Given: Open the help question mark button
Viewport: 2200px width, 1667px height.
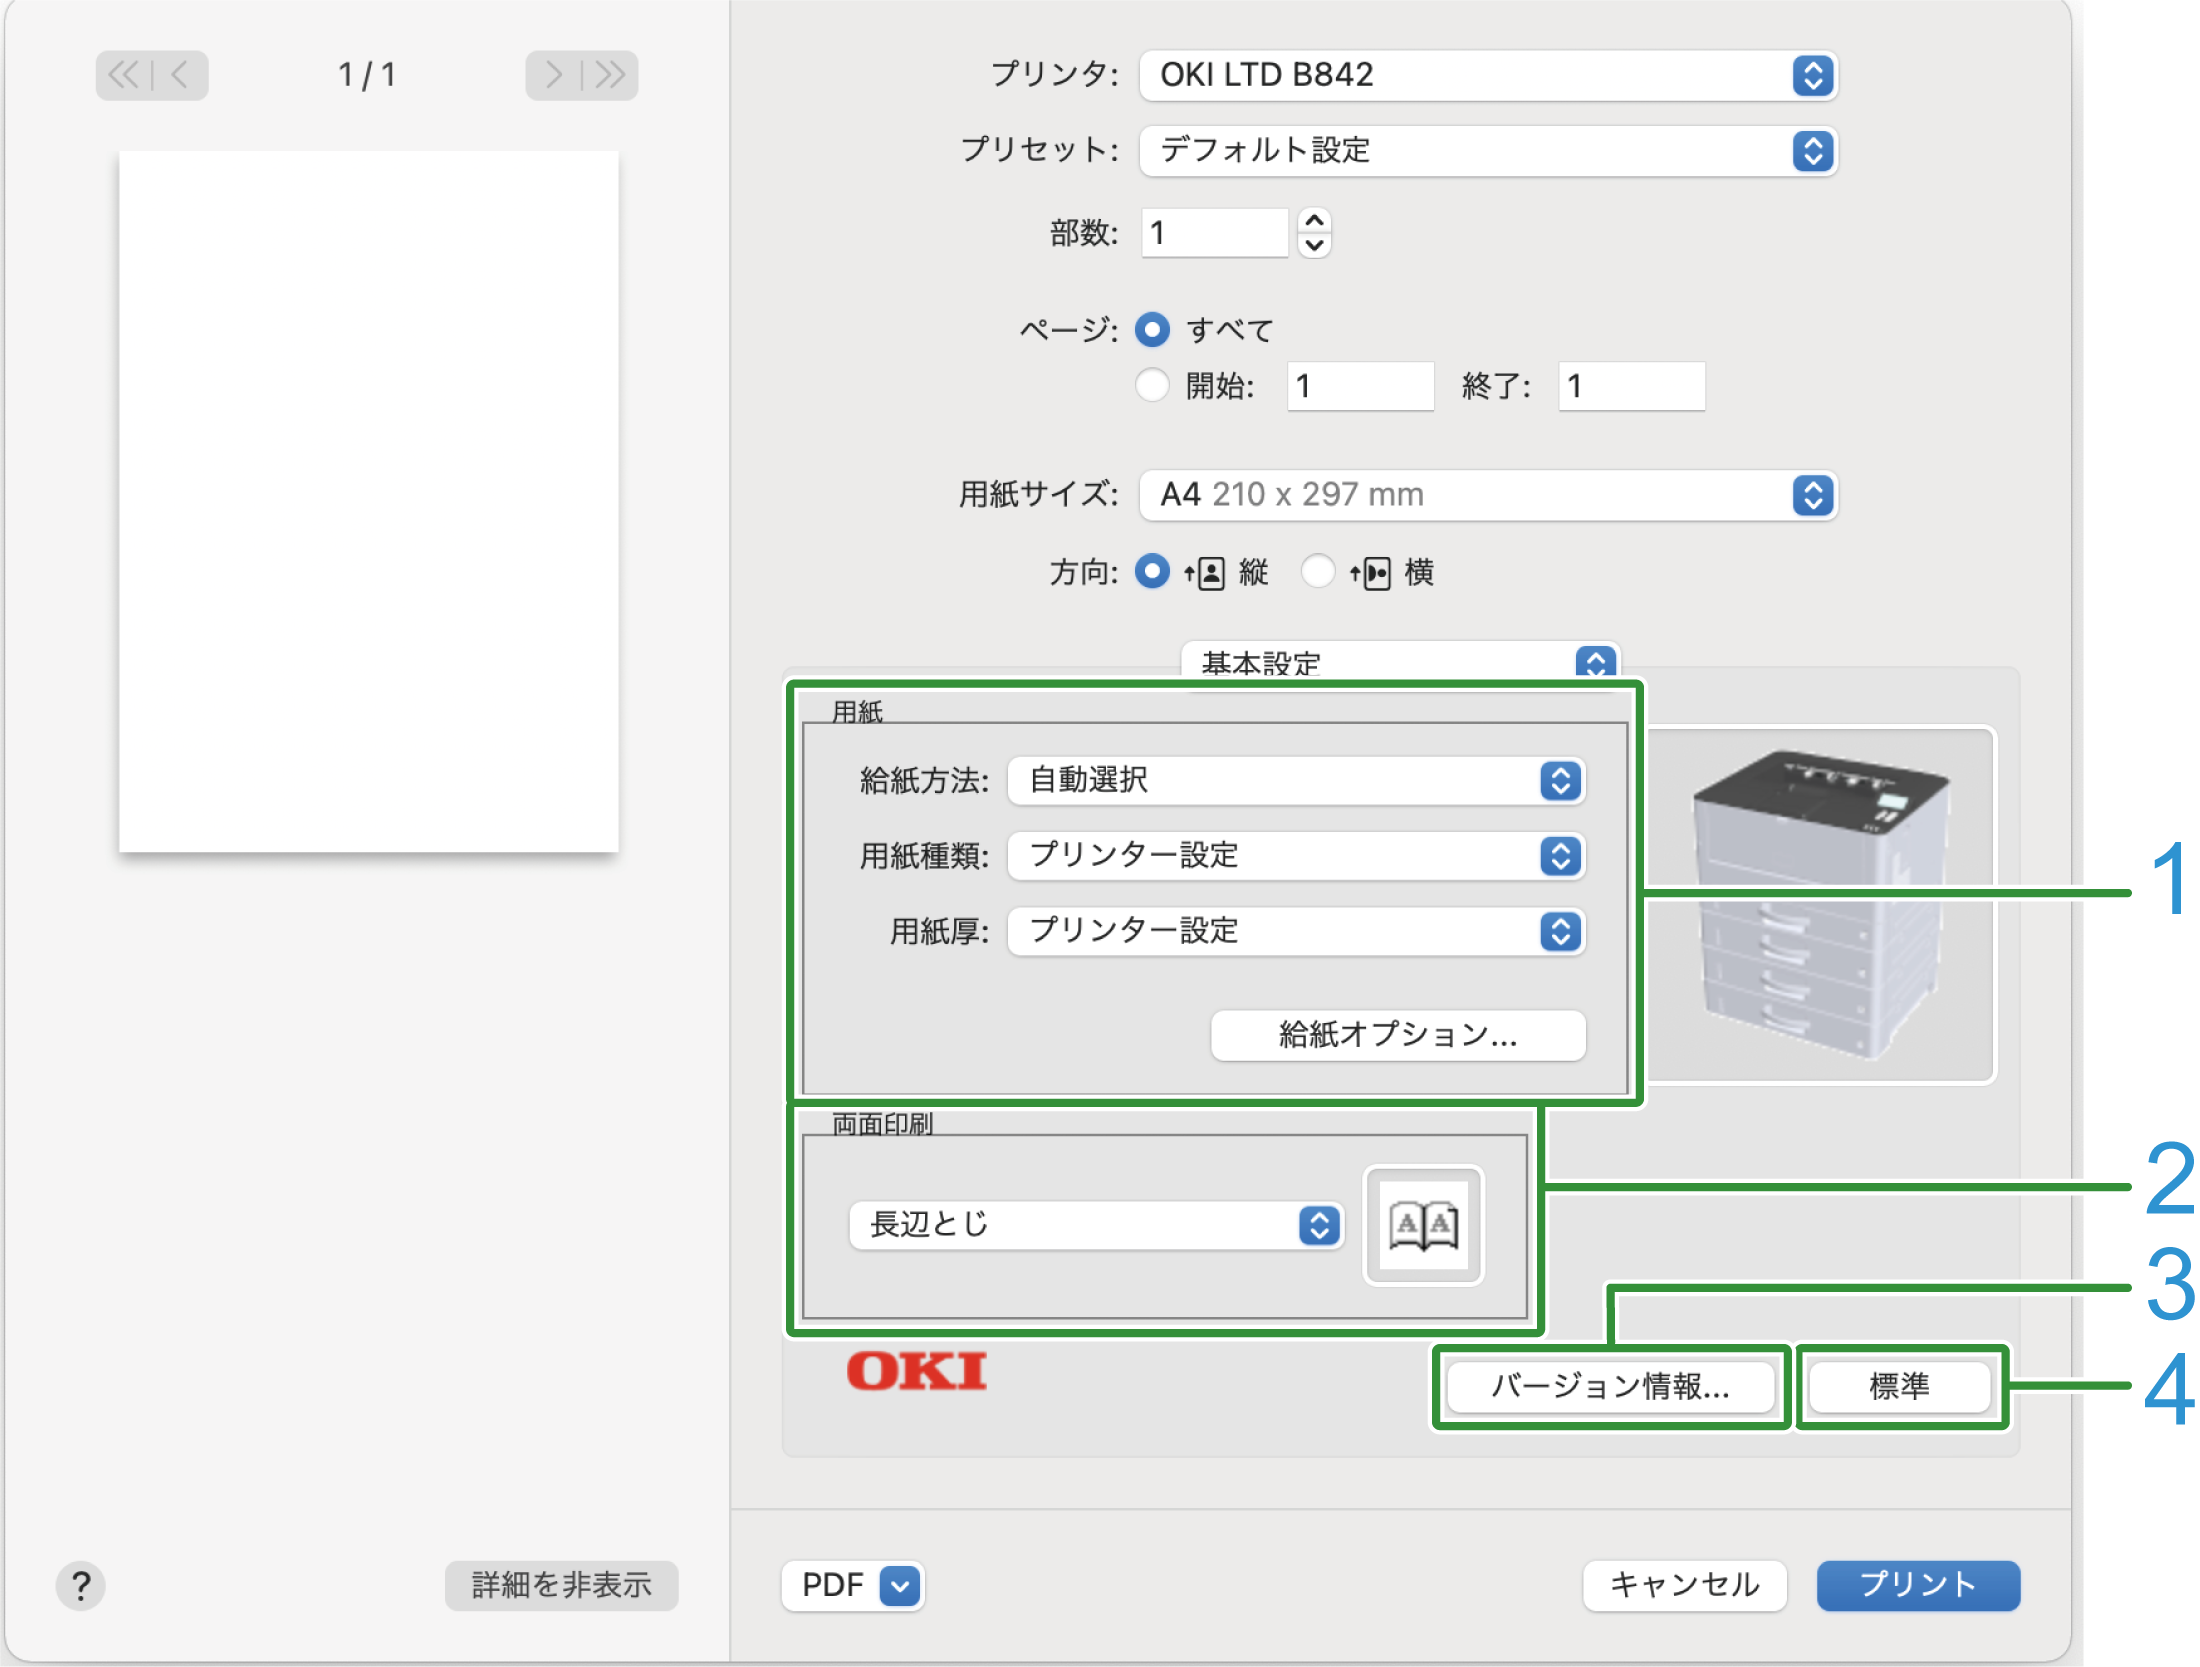Looking at the screenshot, I should [x=81, y=1585].
